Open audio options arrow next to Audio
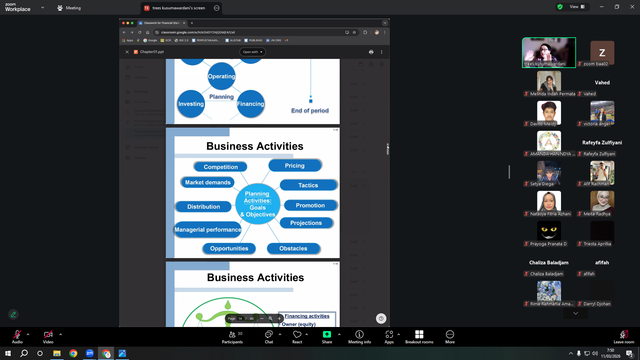Image resolution: width=640 pixels, height=360 pixels. [28, 334]
